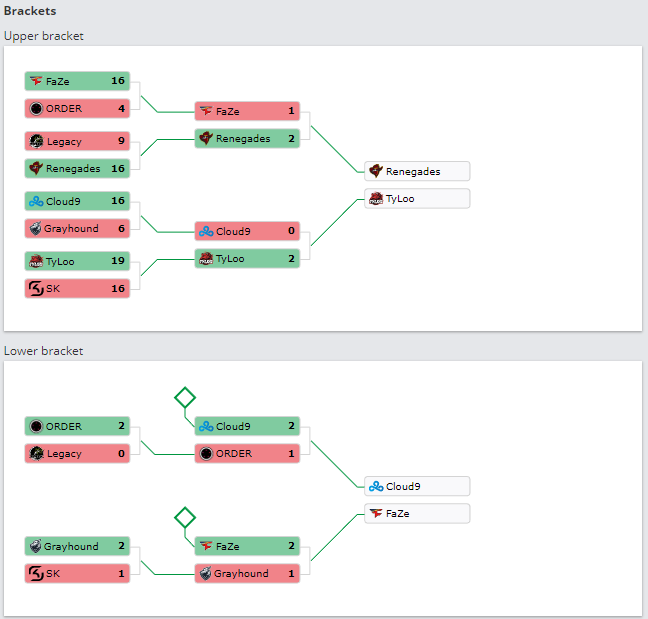Click green diamond marker above lower bracket Cloud9

[x=185, y=398]
